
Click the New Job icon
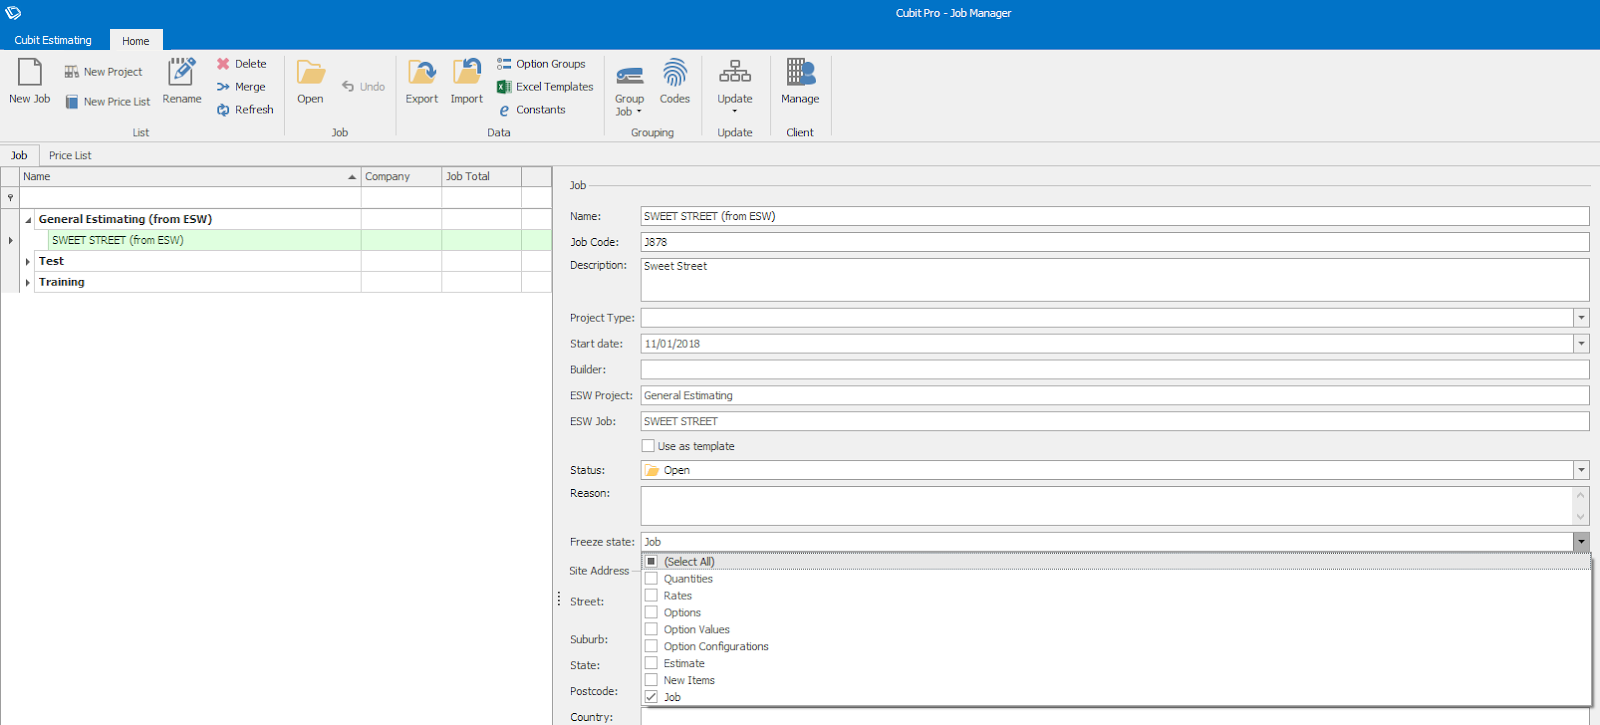[x=29, y=73]
